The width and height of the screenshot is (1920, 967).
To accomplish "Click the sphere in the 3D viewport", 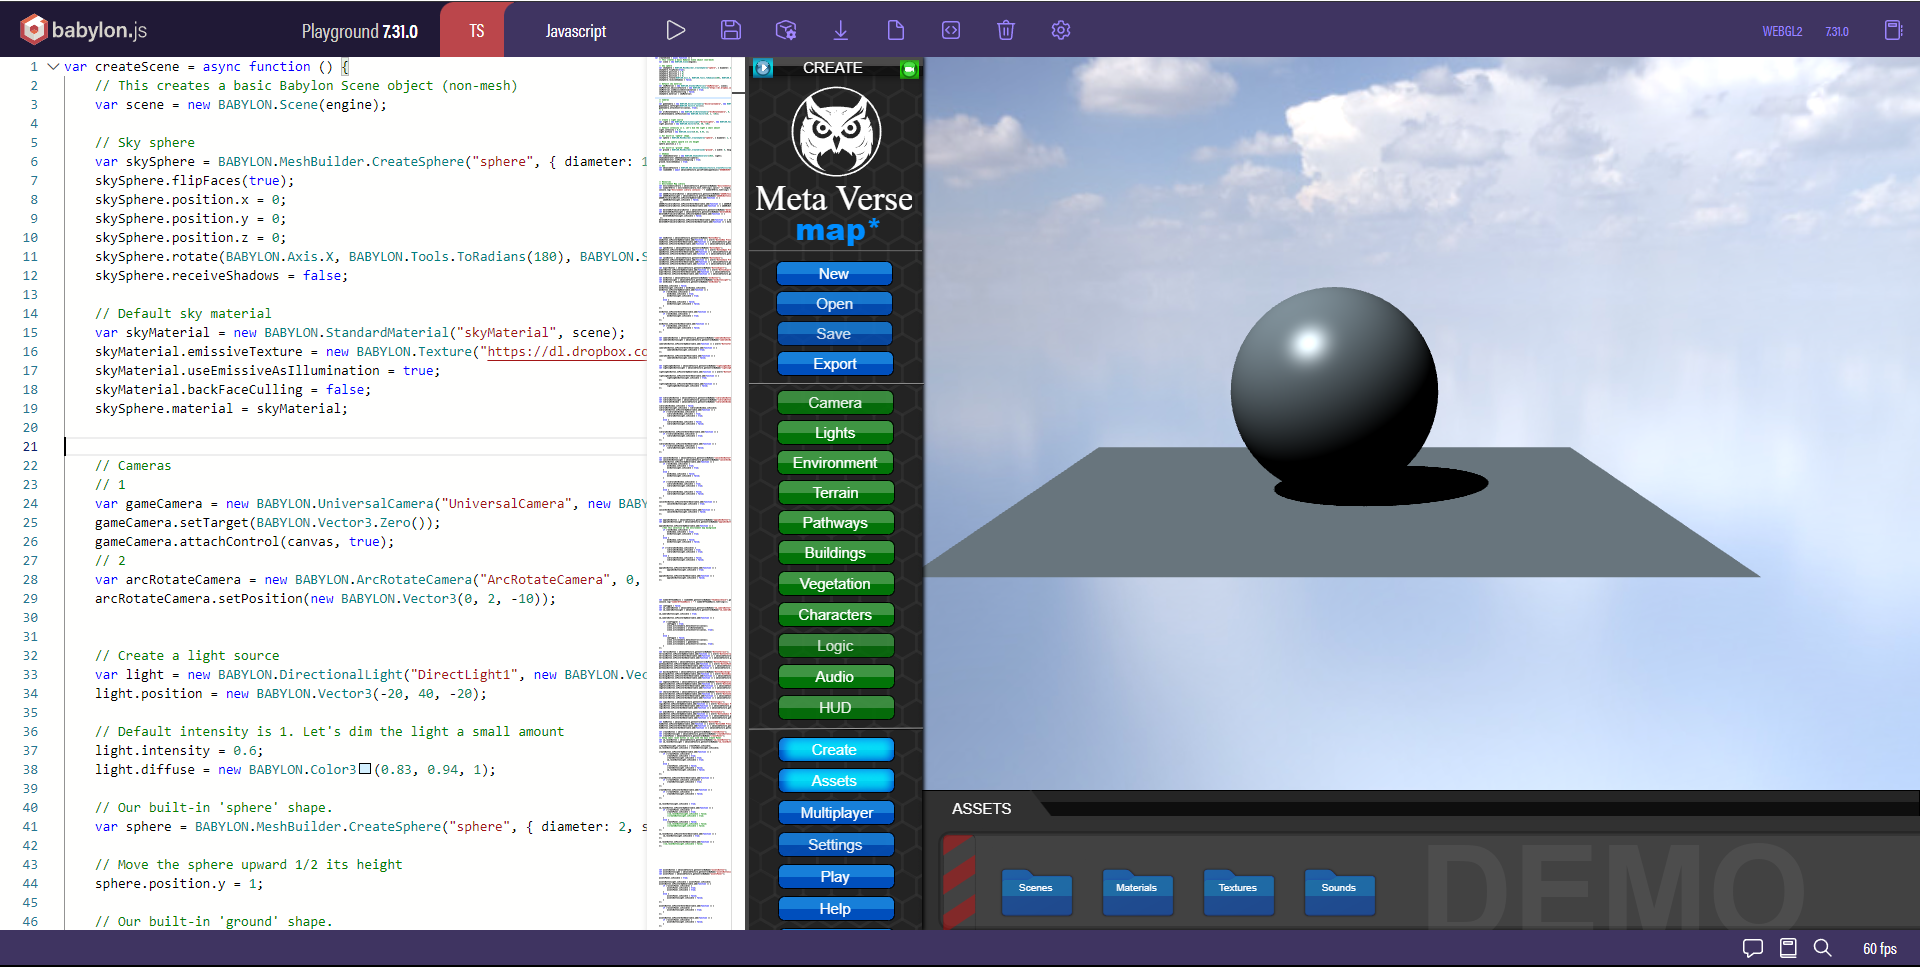I will [x=1334, y=387].
